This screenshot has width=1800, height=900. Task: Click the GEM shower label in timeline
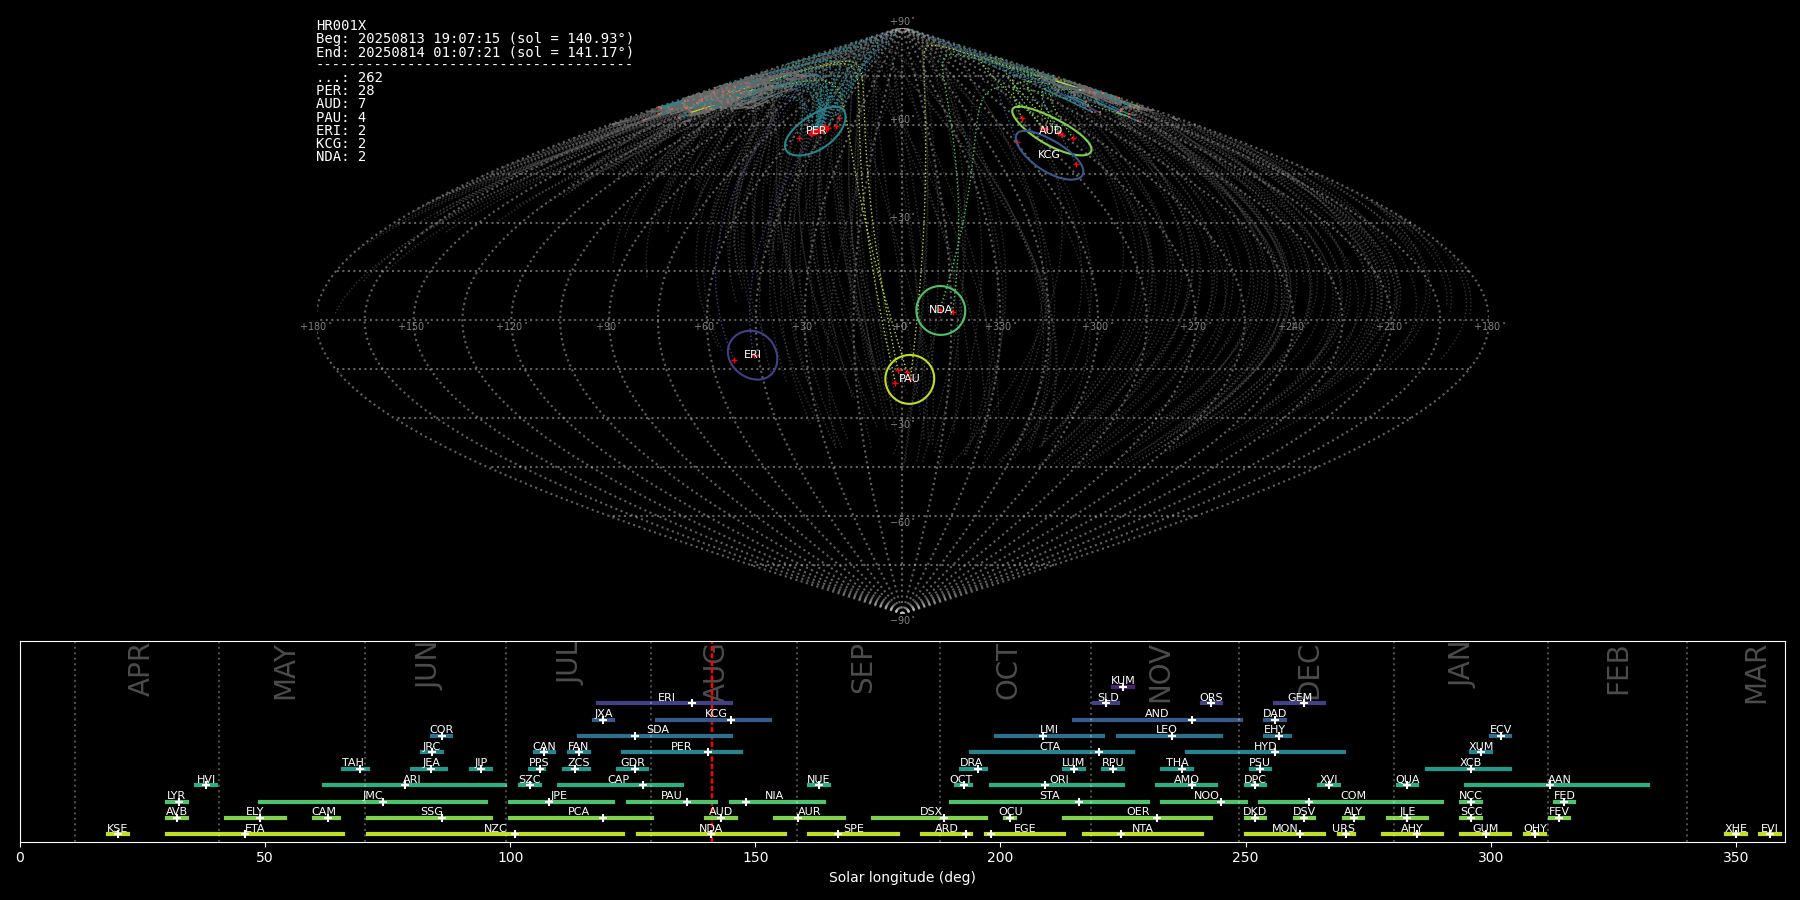point(1300,698)
